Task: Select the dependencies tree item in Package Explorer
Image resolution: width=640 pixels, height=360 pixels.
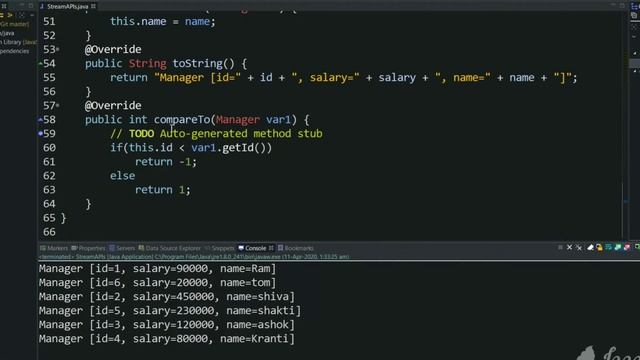Action: pos(15,51)
